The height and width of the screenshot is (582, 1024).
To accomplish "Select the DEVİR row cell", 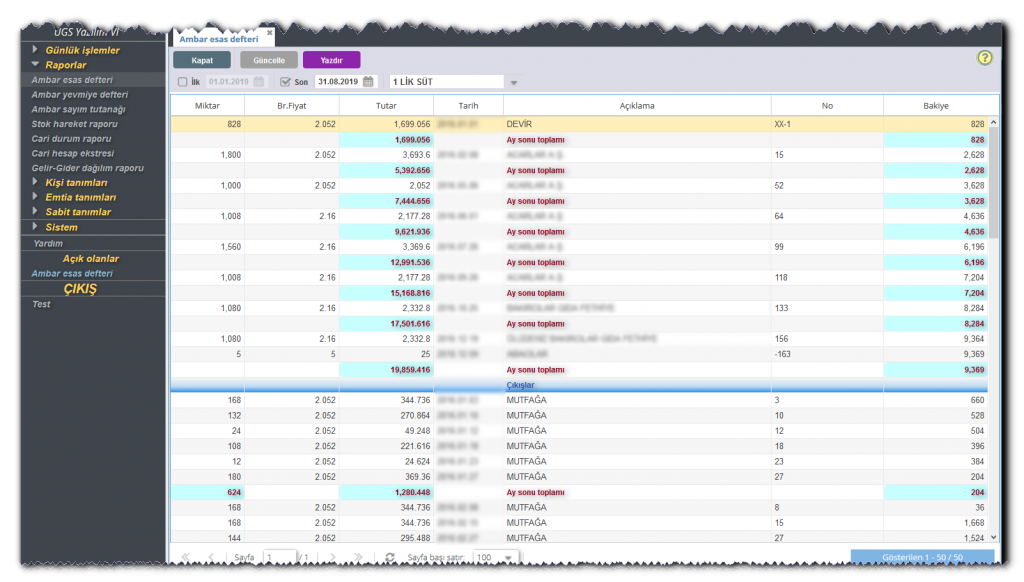I will click(637, 124).
